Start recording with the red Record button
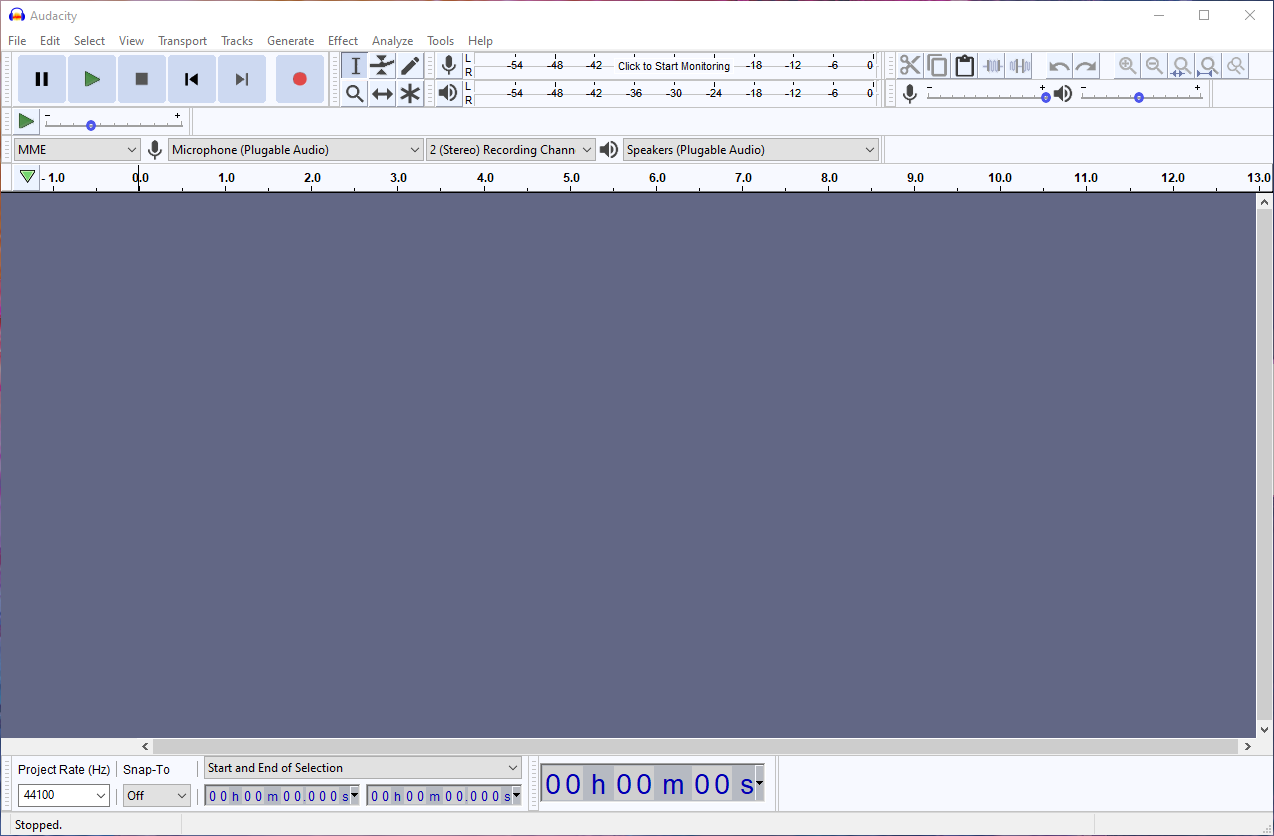This screenshot has height=836, width=1274. tap(299, 79)
